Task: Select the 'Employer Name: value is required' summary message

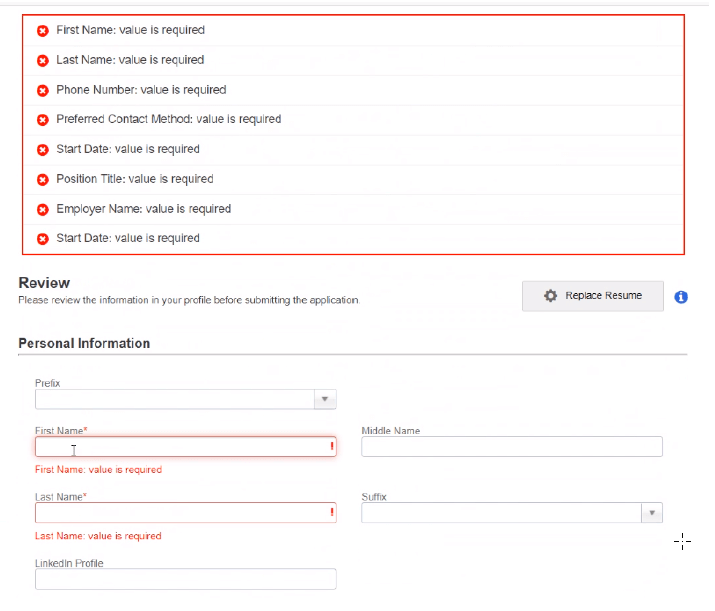Action: click(x=143, y=209)
